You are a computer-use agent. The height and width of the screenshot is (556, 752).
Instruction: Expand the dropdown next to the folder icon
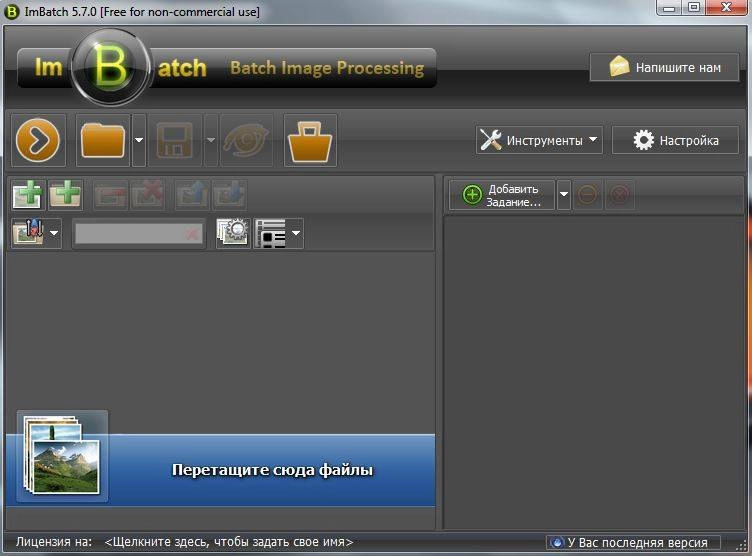click(139, 141)
